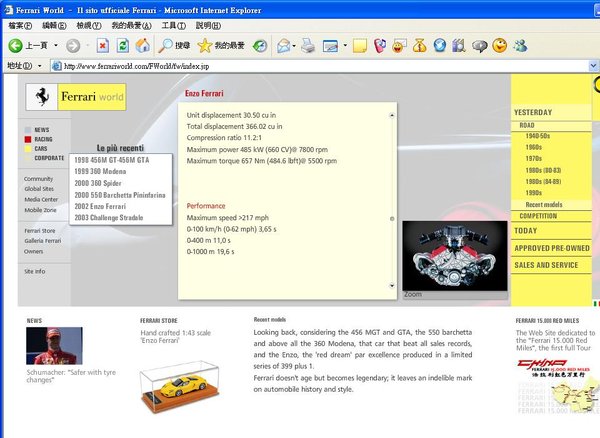Expand the TODAY menu section
600x438 pixels.
(x=525, y=231)
